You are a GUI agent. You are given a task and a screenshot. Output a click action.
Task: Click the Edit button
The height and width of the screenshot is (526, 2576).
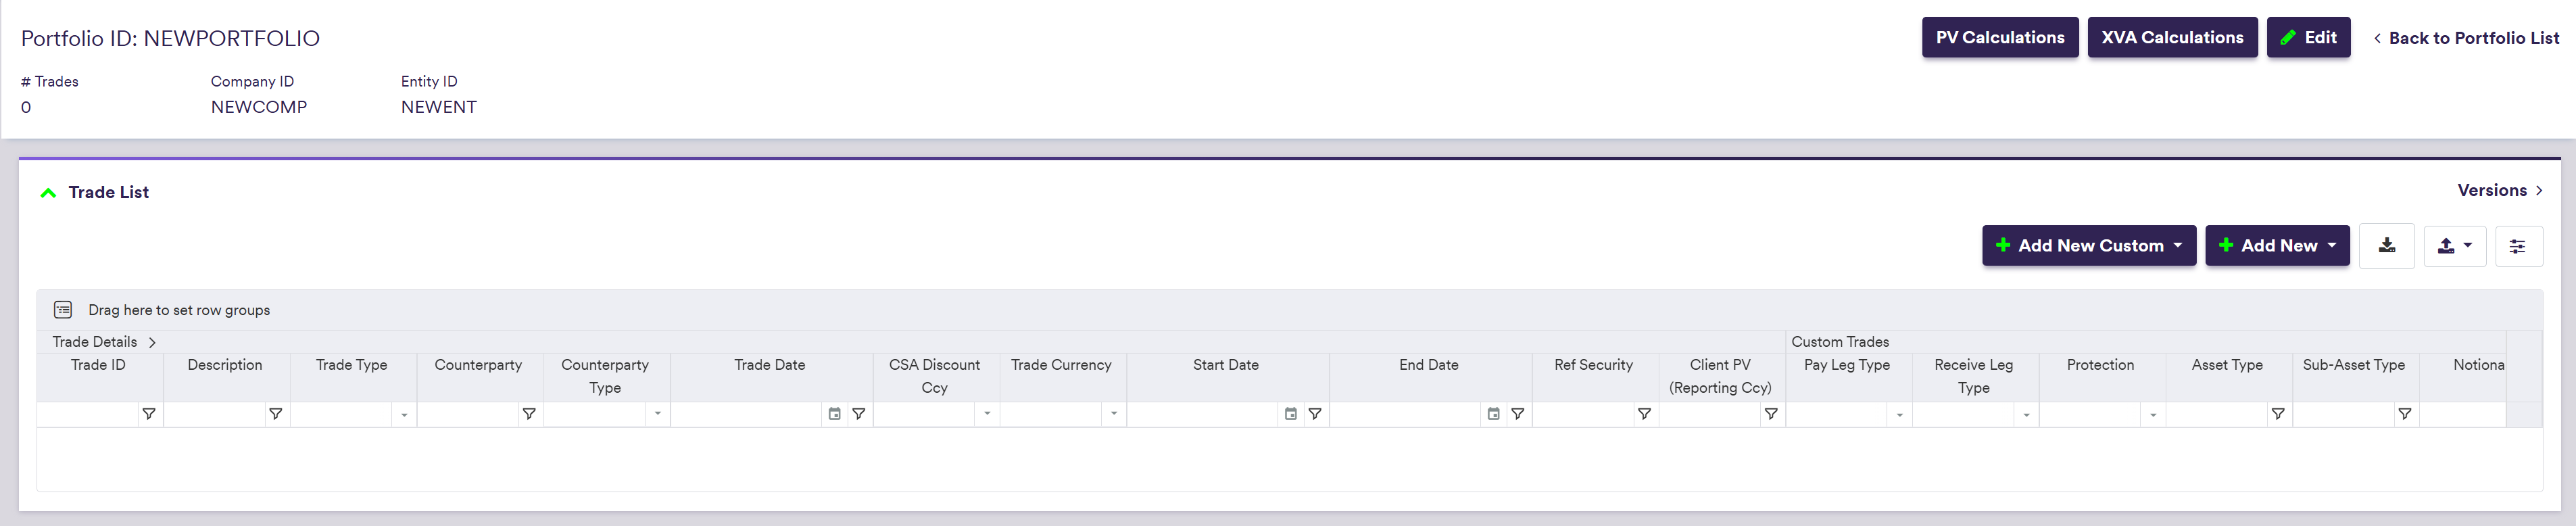click(2307, 38)
